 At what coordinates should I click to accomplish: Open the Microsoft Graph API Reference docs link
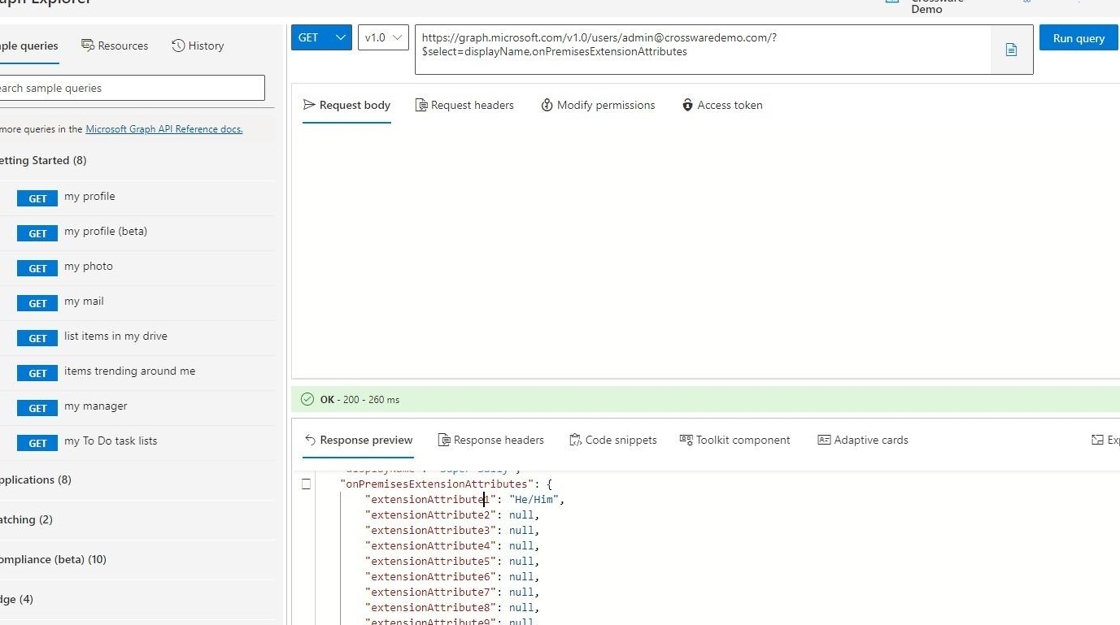[x=164, y=129]
